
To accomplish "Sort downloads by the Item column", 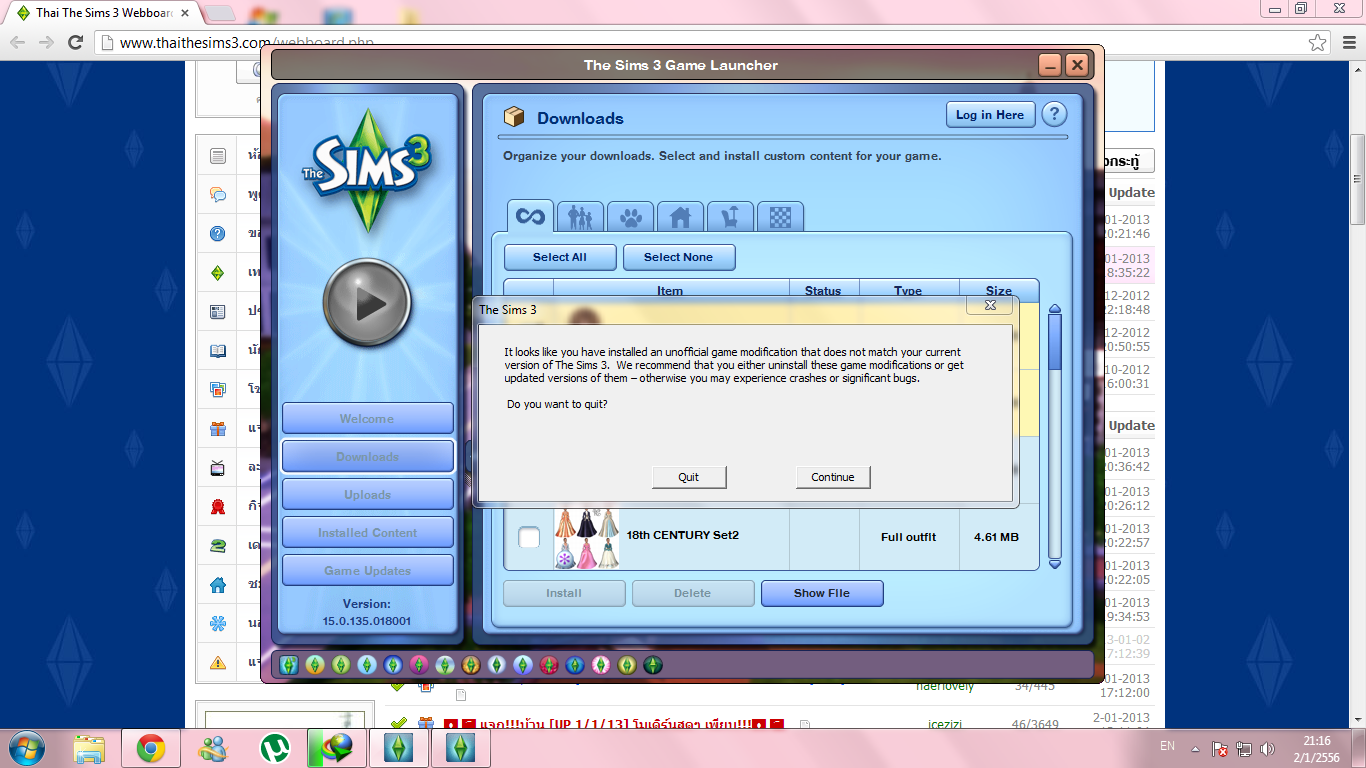I will pyautogui.click(x=670, y=290).
